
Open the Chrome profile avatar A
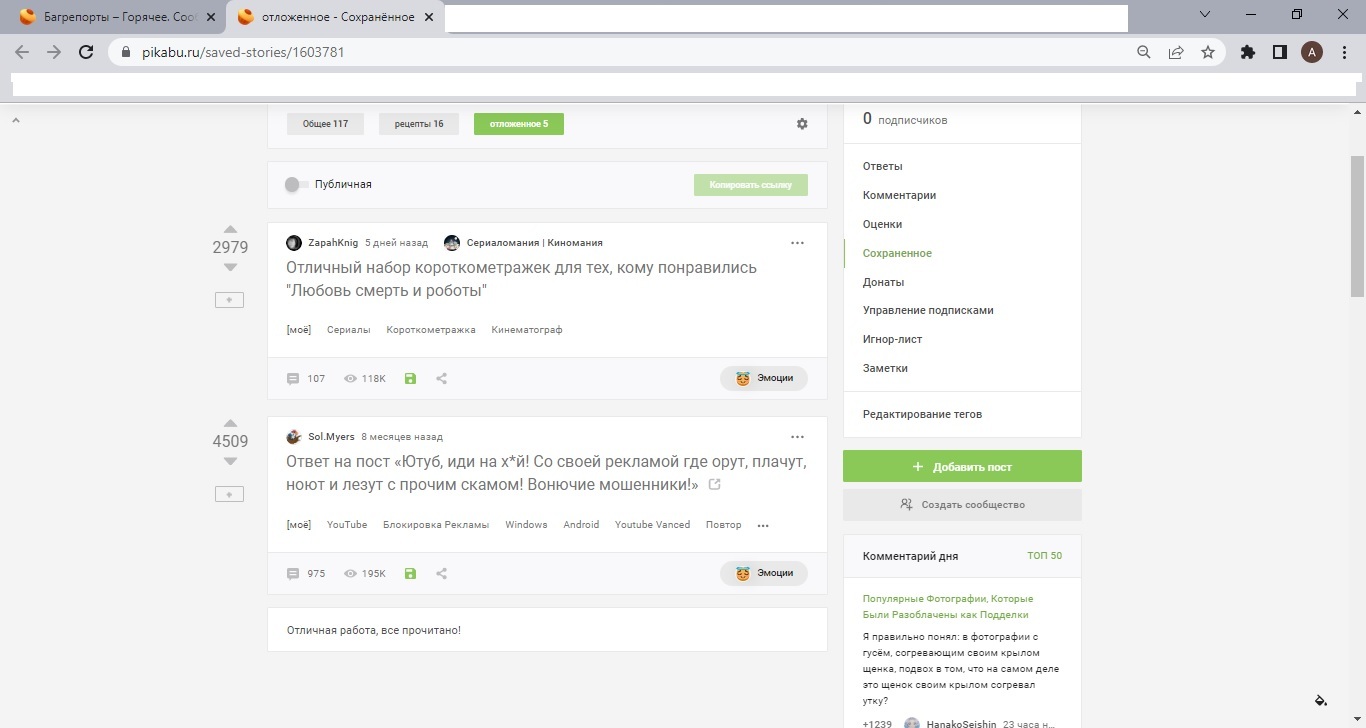tap(1312, 52)
